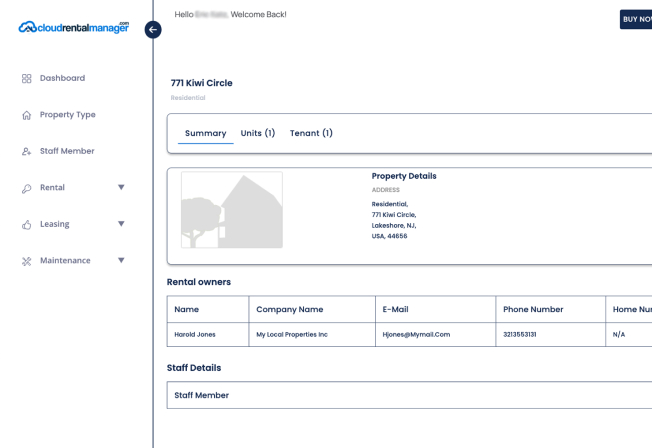Open Property Type from the sidebar
Viewport: 652px width, 448px height.
click(x=67, y=115)
